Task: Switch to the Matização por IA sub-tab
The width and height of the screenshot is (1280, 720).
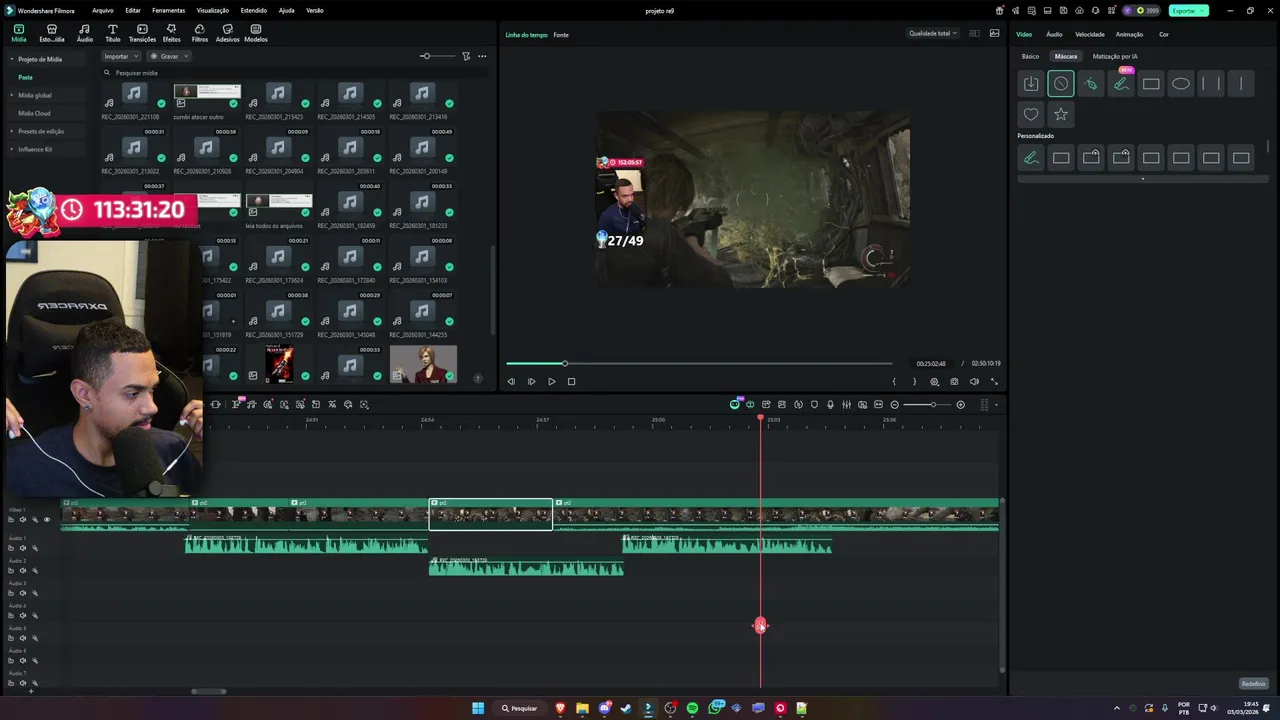Action: tap(1115, 56)
